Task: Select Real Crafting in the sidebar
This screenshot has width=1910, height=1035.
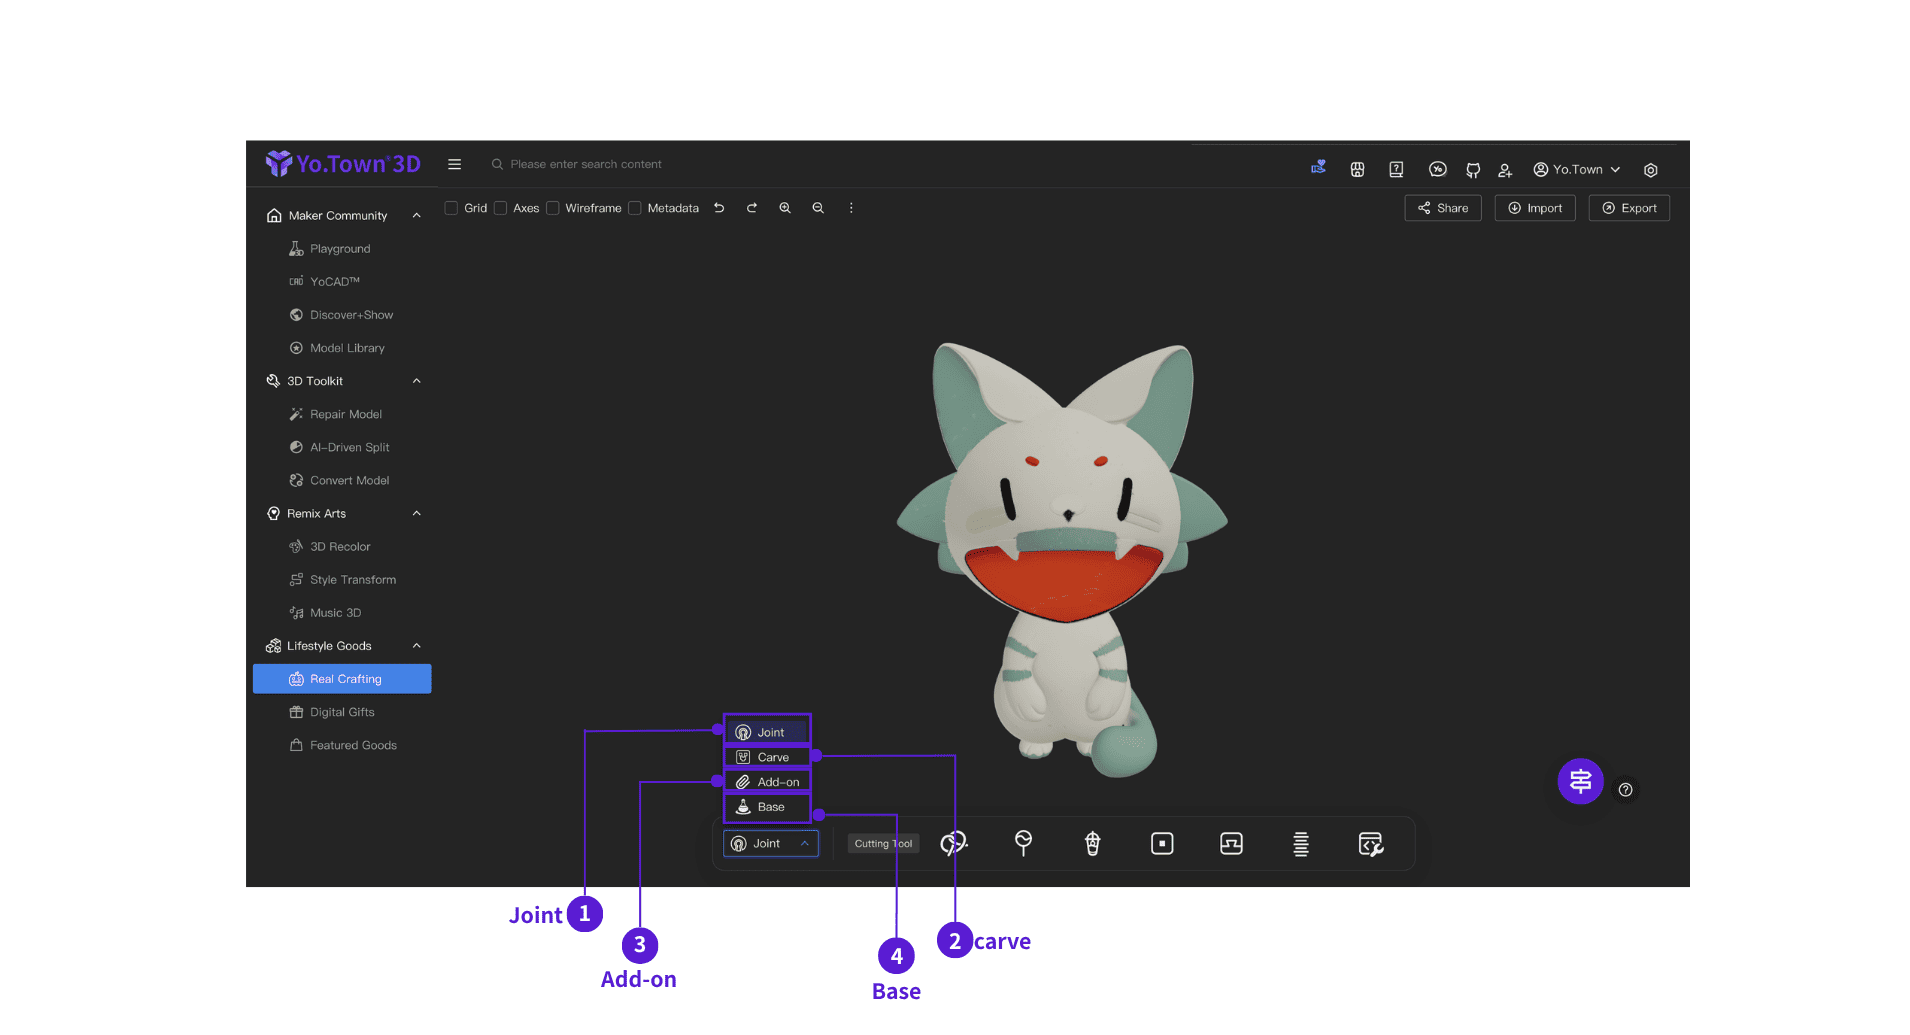Action: [x=342, y=679]
